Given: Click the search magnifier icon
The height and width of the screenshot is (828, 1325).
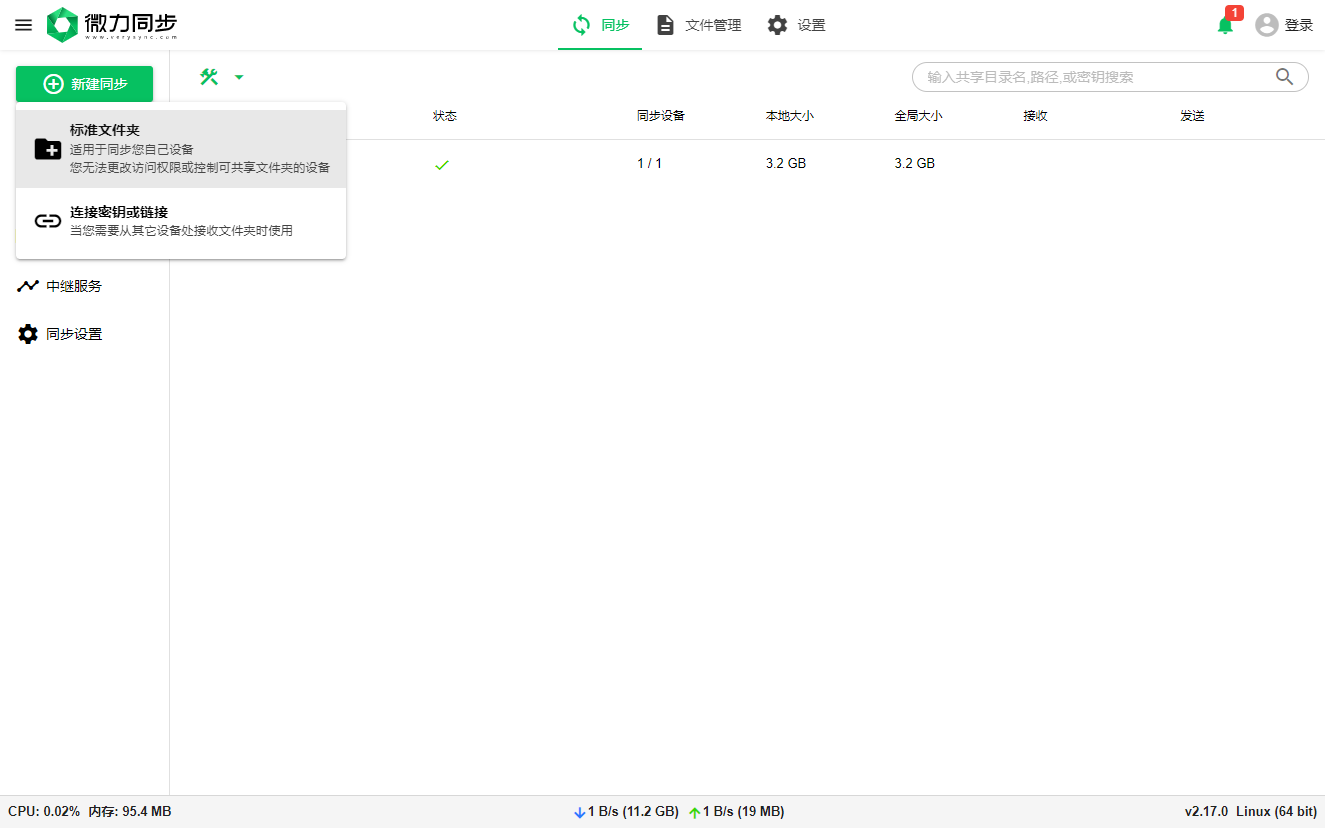Looking at the screenshot, I should pos(1285,76).
